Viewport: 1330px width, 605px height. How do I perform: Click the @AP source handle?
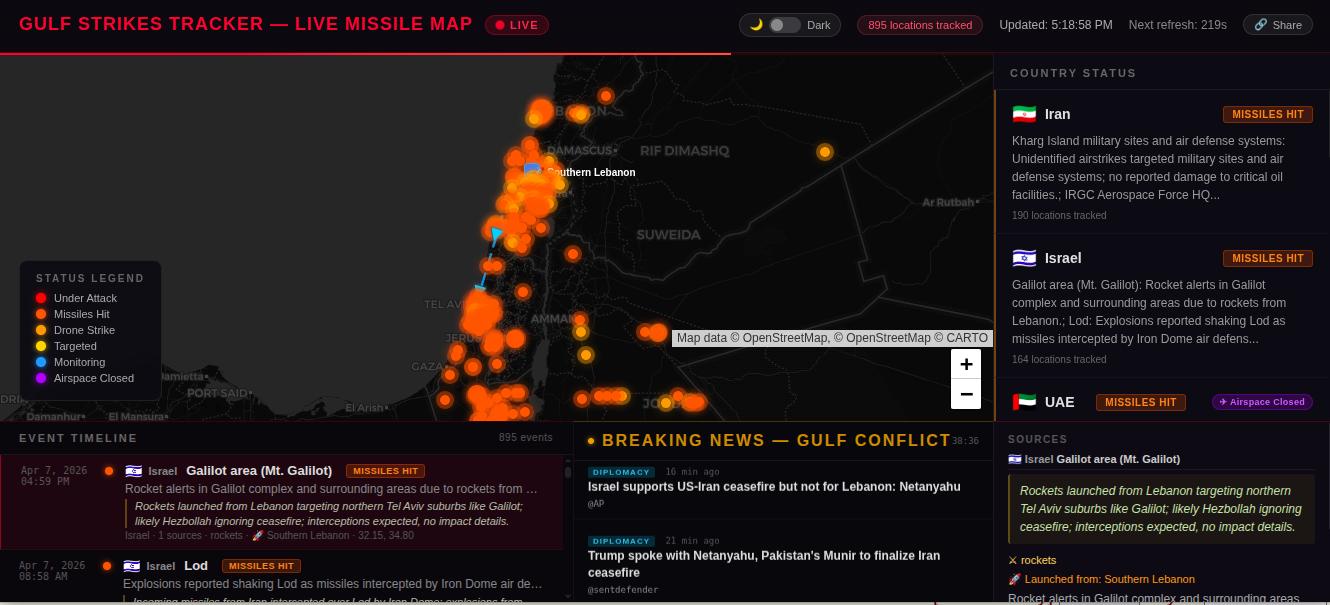pyautogui.click(x=596, y=504)
